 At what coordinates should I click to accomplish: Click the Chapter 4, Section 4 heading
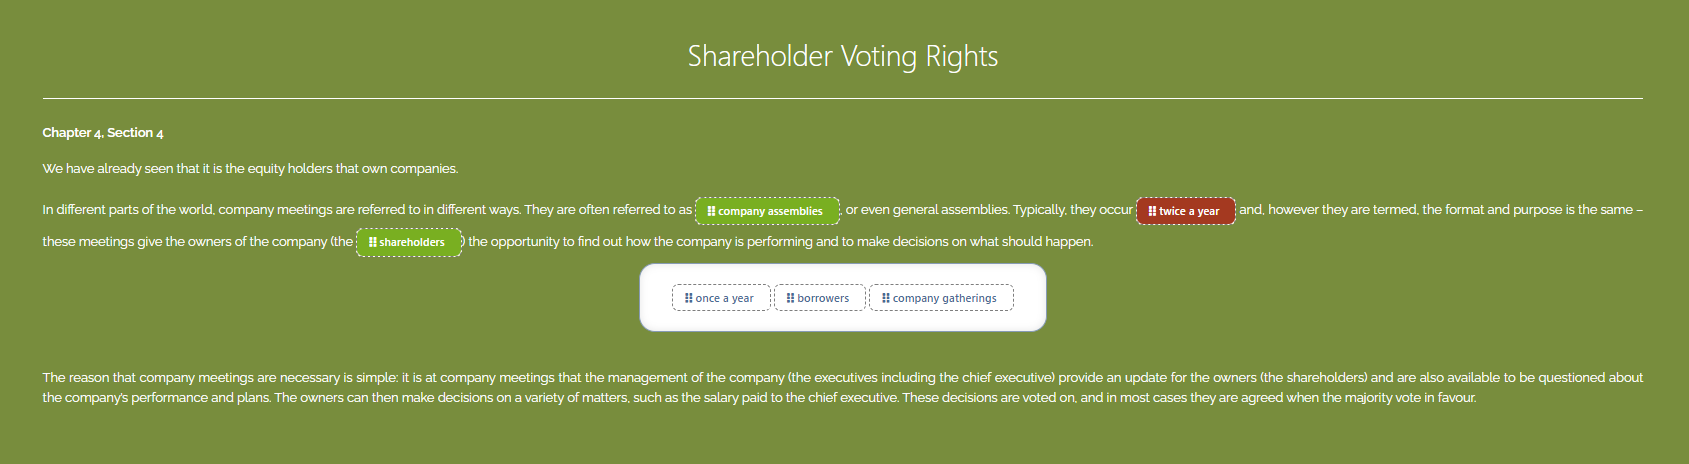(103, 133)
